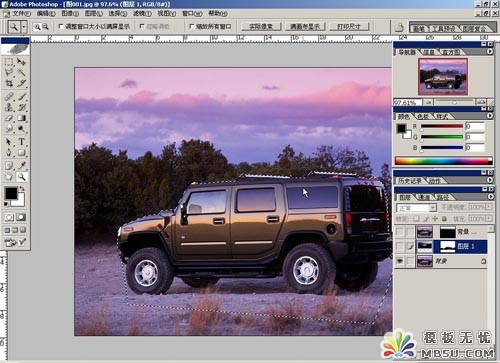Open the History panel flyout menu
The height and width of the screenshot is (363, 500).
pyautogui.click(x=489, y=180)
